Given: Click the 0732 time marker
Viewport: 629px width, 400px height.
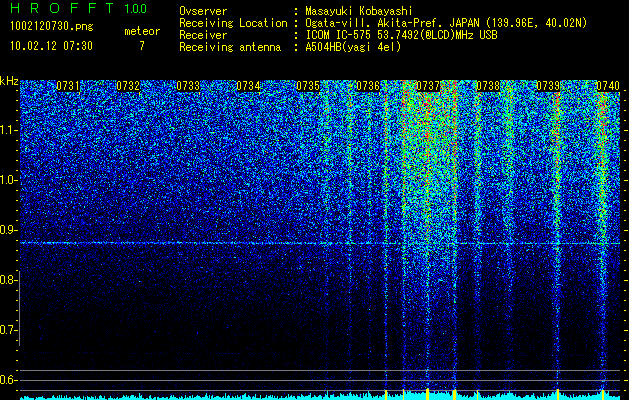Looking at the screenshot, I should (x=128, y=86).
